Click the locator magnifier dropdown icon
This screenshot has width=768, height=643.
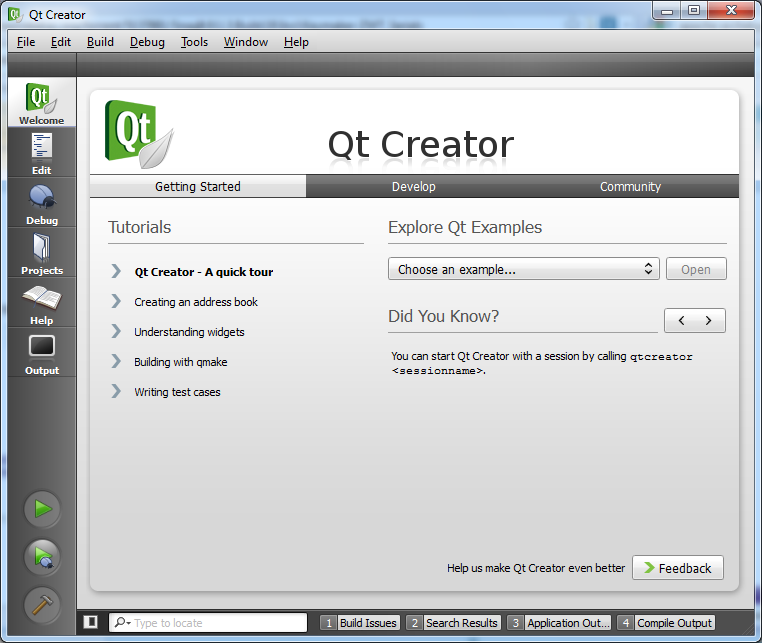122,622
